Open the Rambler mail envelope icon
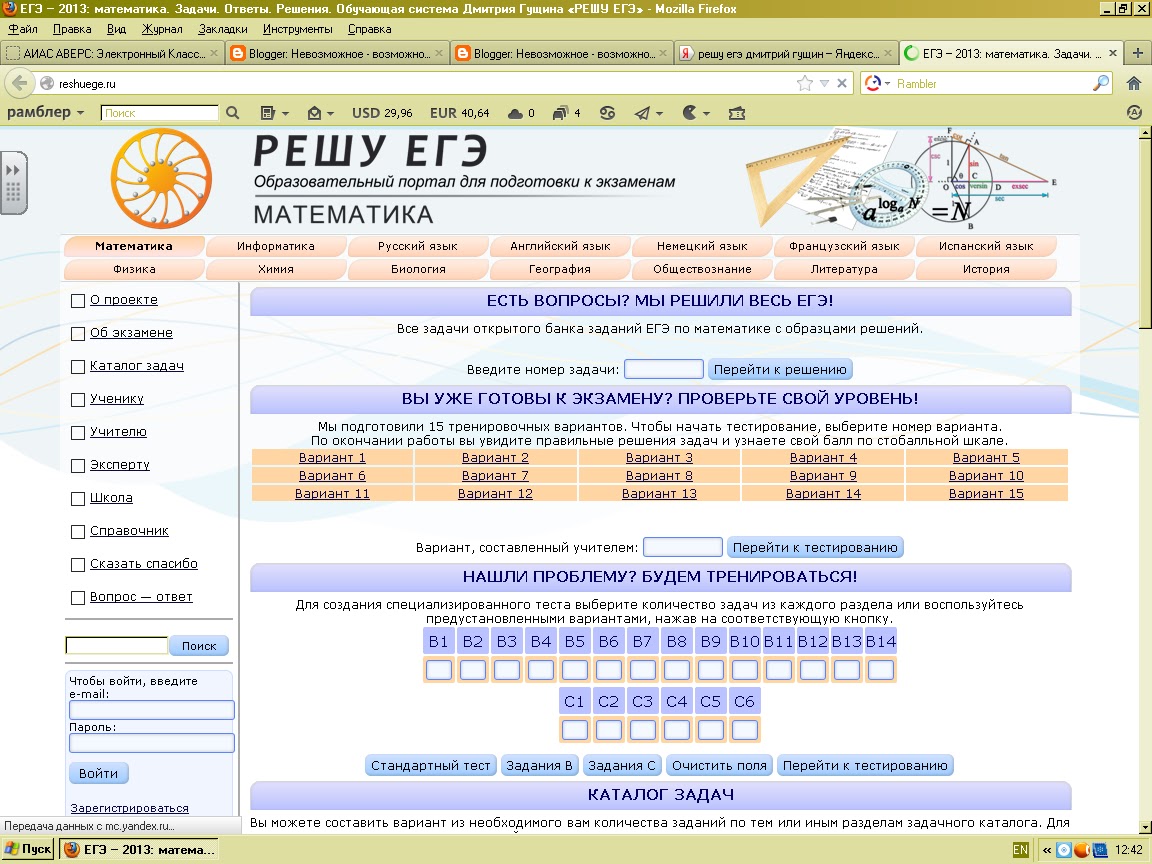This screenshot has height=864, width=1152. pyautogui.click(x=315, y=113)
